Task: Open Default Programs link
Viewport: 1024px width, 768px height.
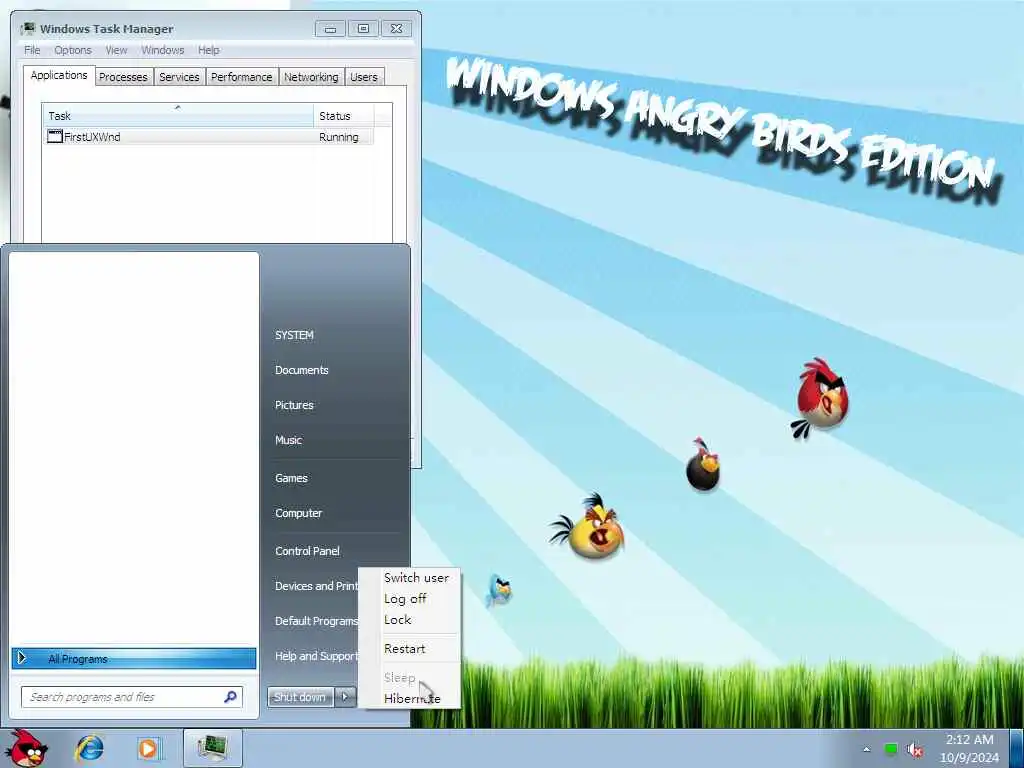Action: 316,621
